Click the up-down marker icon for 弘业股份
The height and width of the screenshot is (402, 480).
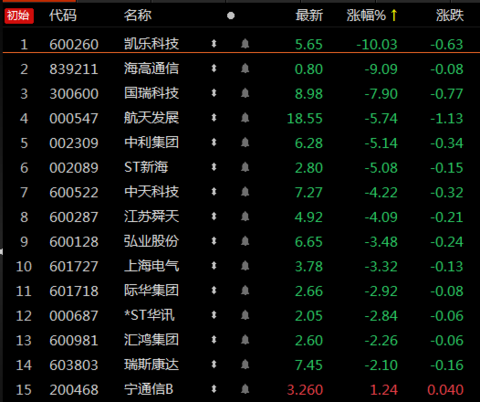click(214, 241)
